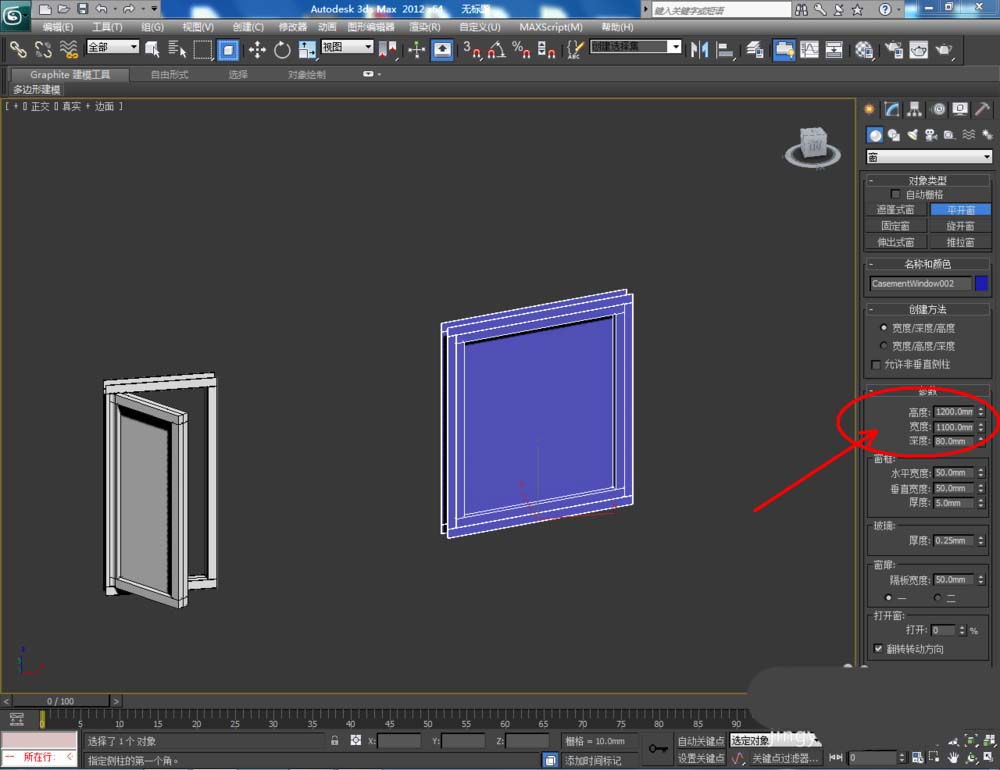Viewport: 1000px width, 770px height.
Task: Click the 推拉窗 object type button
Action: 960,242
